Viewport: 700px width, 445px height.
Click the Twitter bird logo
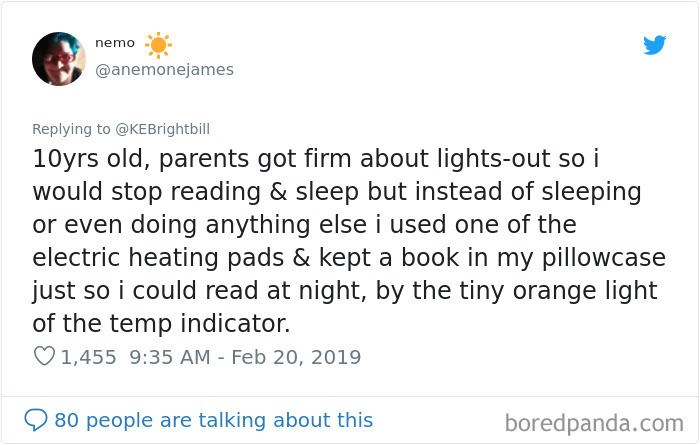654,45
